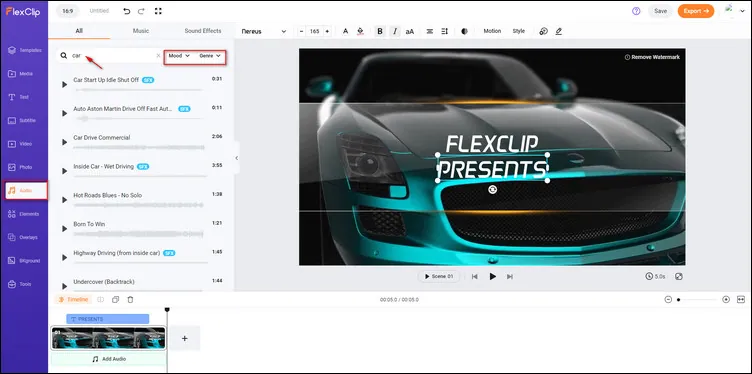Add a new scene with plus button
This screenshot has height=374, width=752.
pyautogui.click(x=185, y=339)
